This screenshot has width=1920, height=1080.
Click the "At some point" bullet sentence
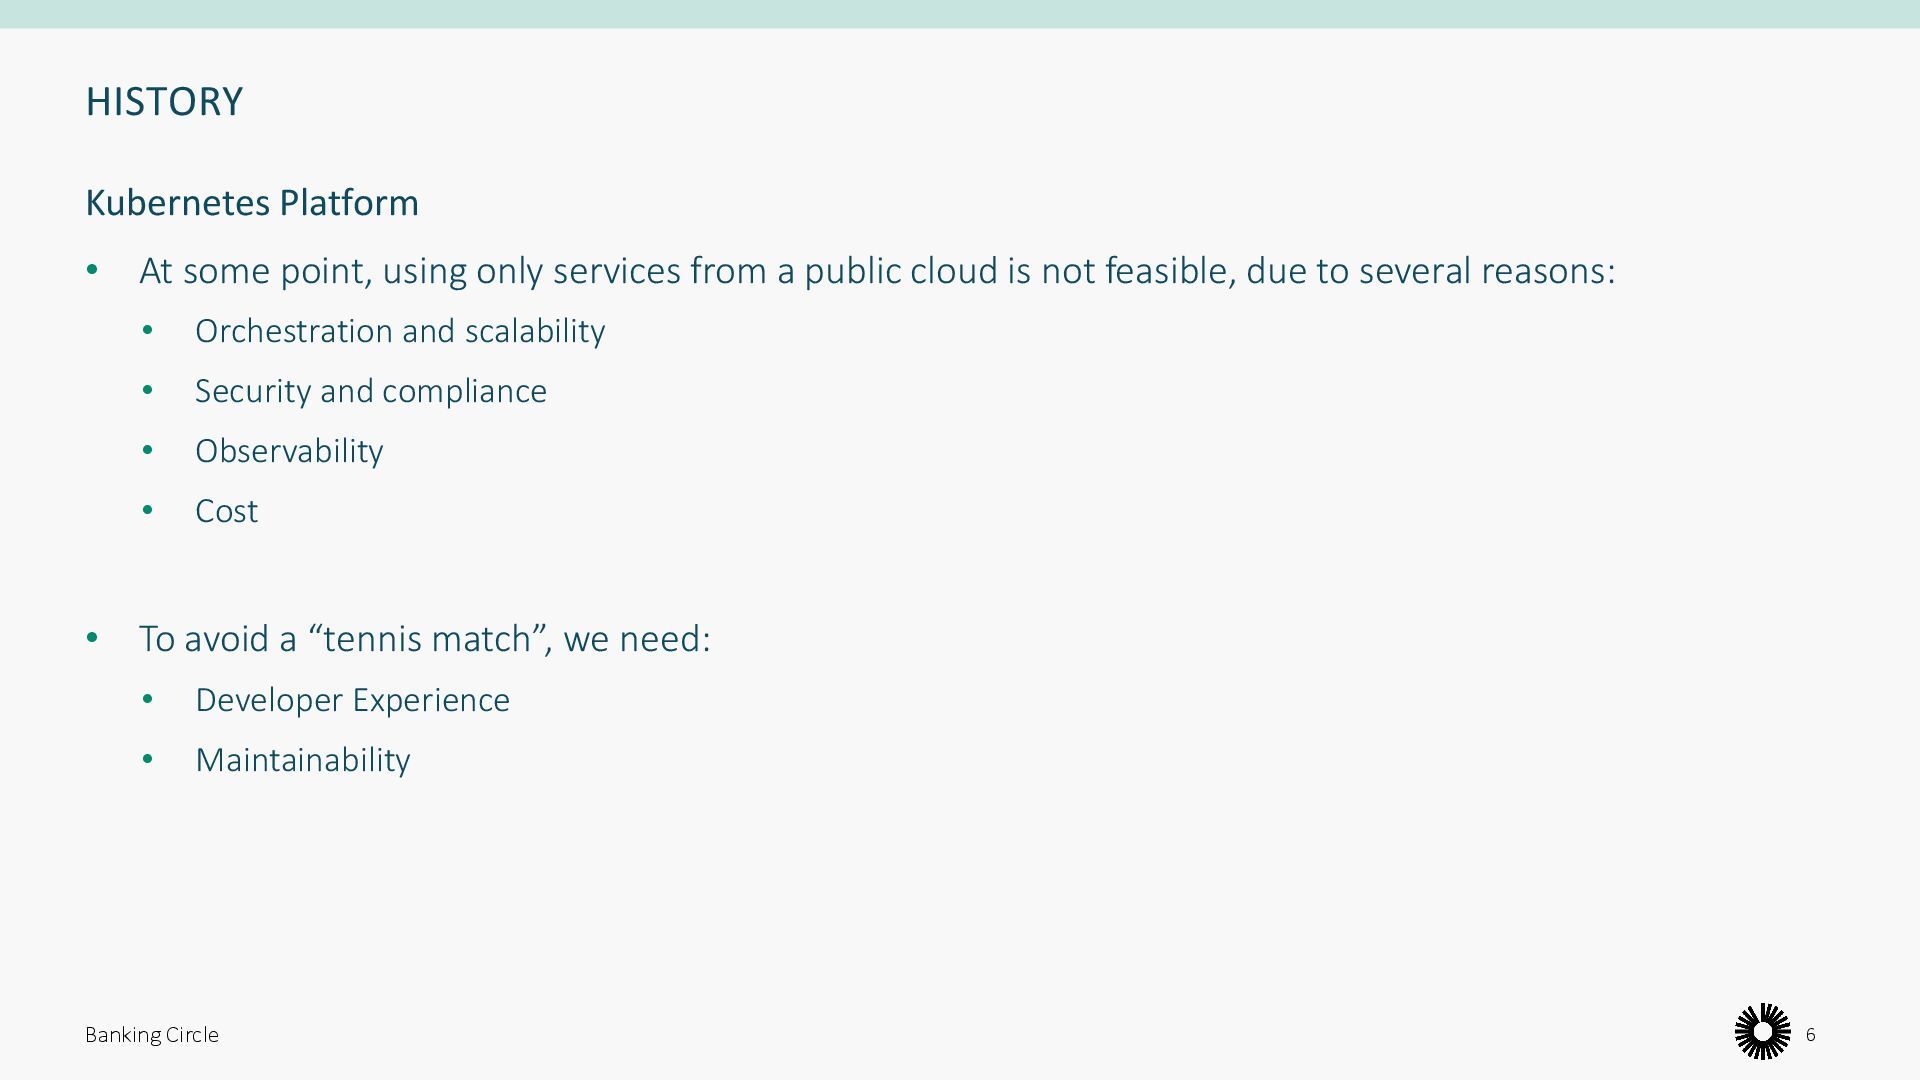(876, 271)
